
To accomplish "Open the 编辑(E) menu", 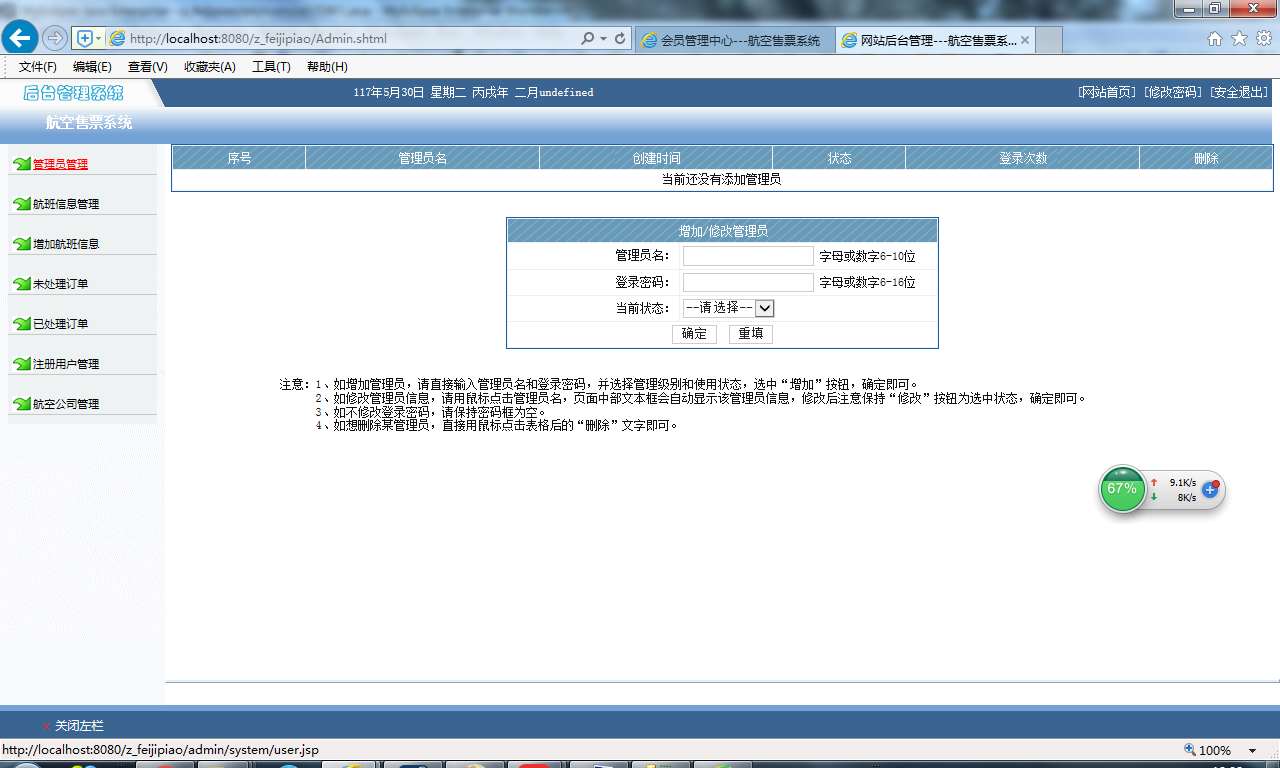I will coord(92,67).
